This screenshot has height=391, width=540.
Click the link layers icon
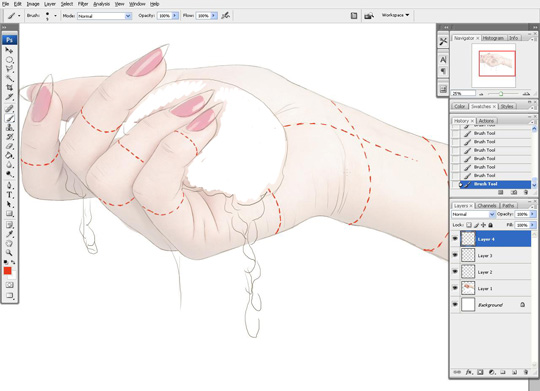(x=457, y=372)
